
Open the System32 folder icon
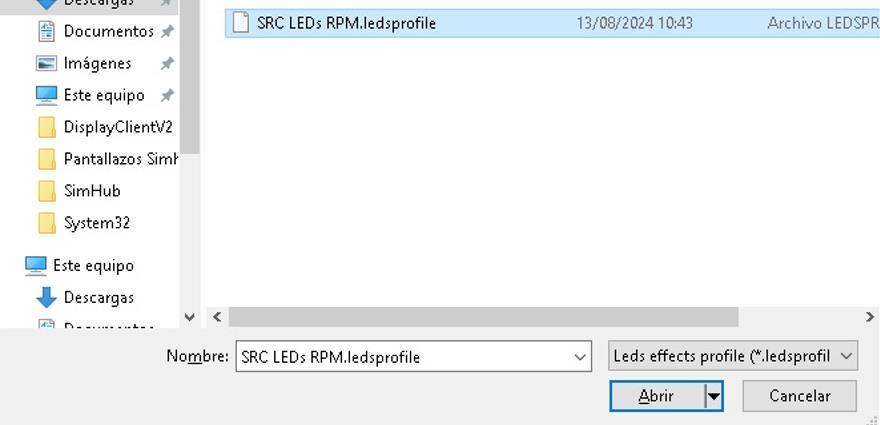pos(47,223)
